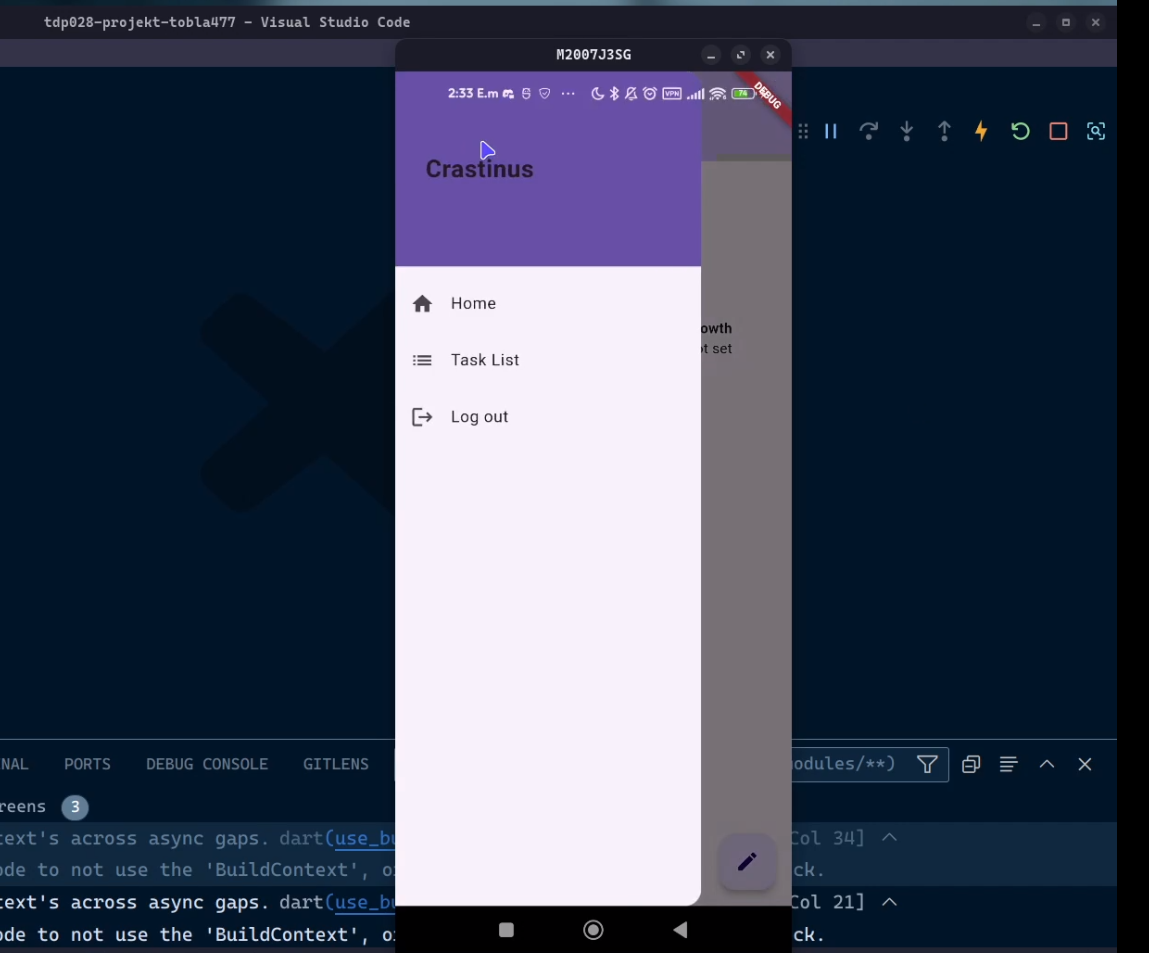
Task: Click the Step Into debug icon
Action: [x=906, y=131]
